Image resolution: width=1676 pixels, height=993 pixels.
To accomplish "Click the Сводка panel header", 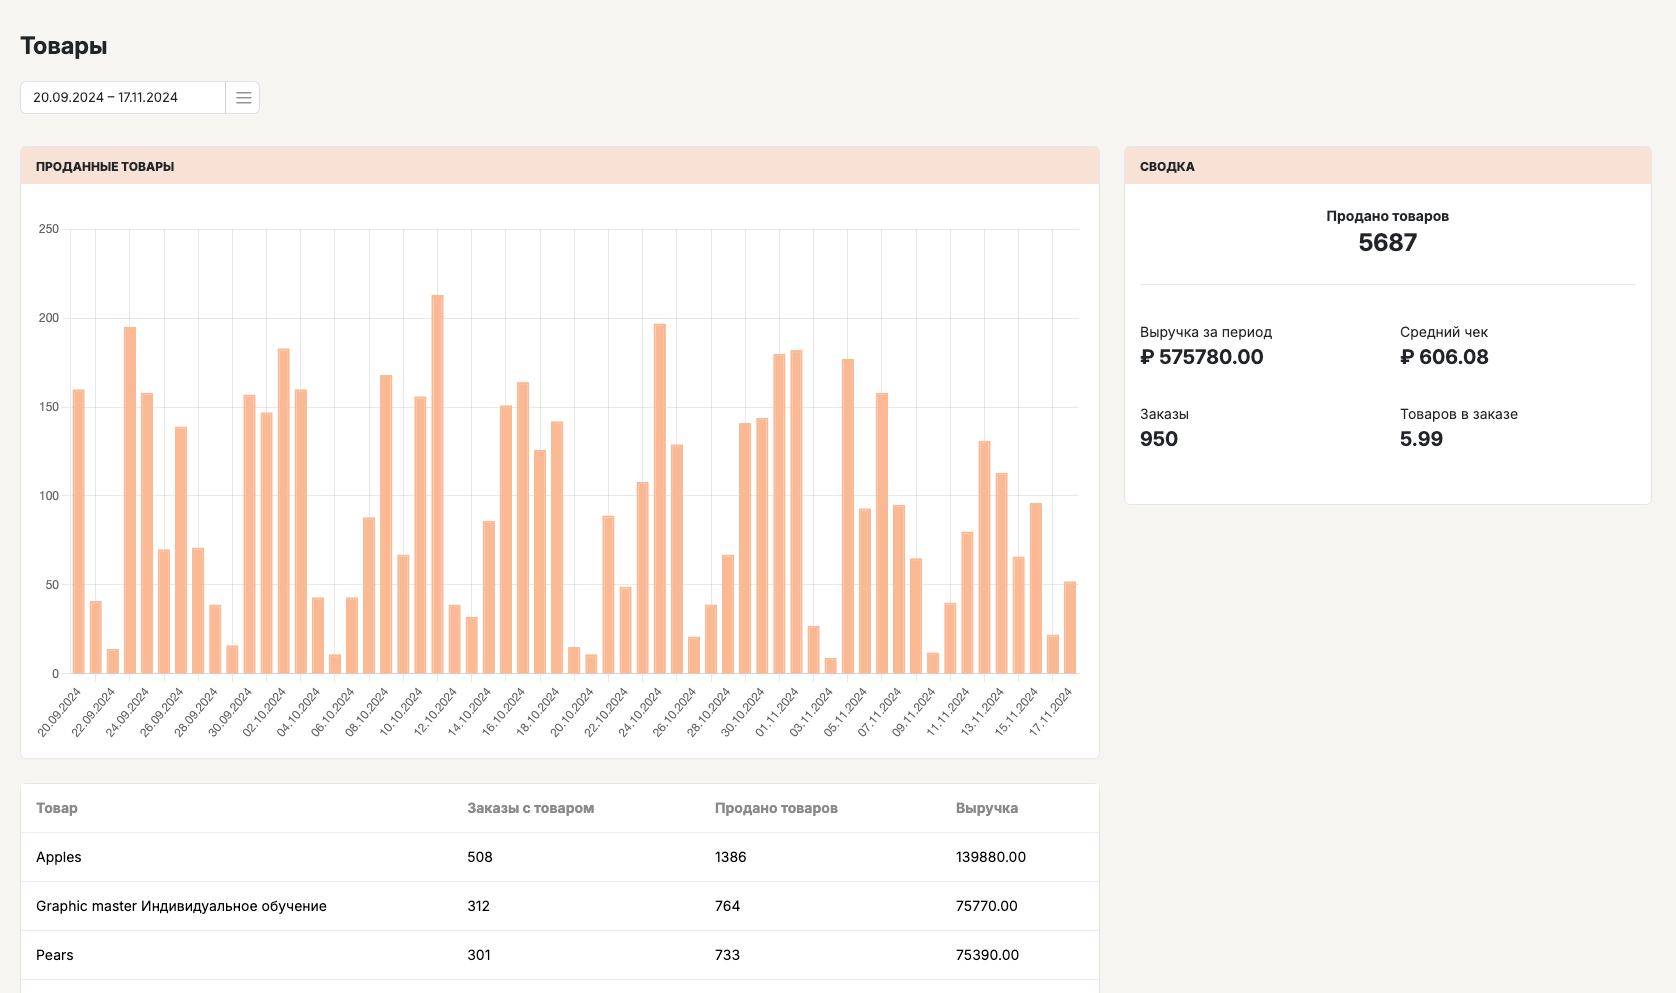I will [x=1167, y=167].
